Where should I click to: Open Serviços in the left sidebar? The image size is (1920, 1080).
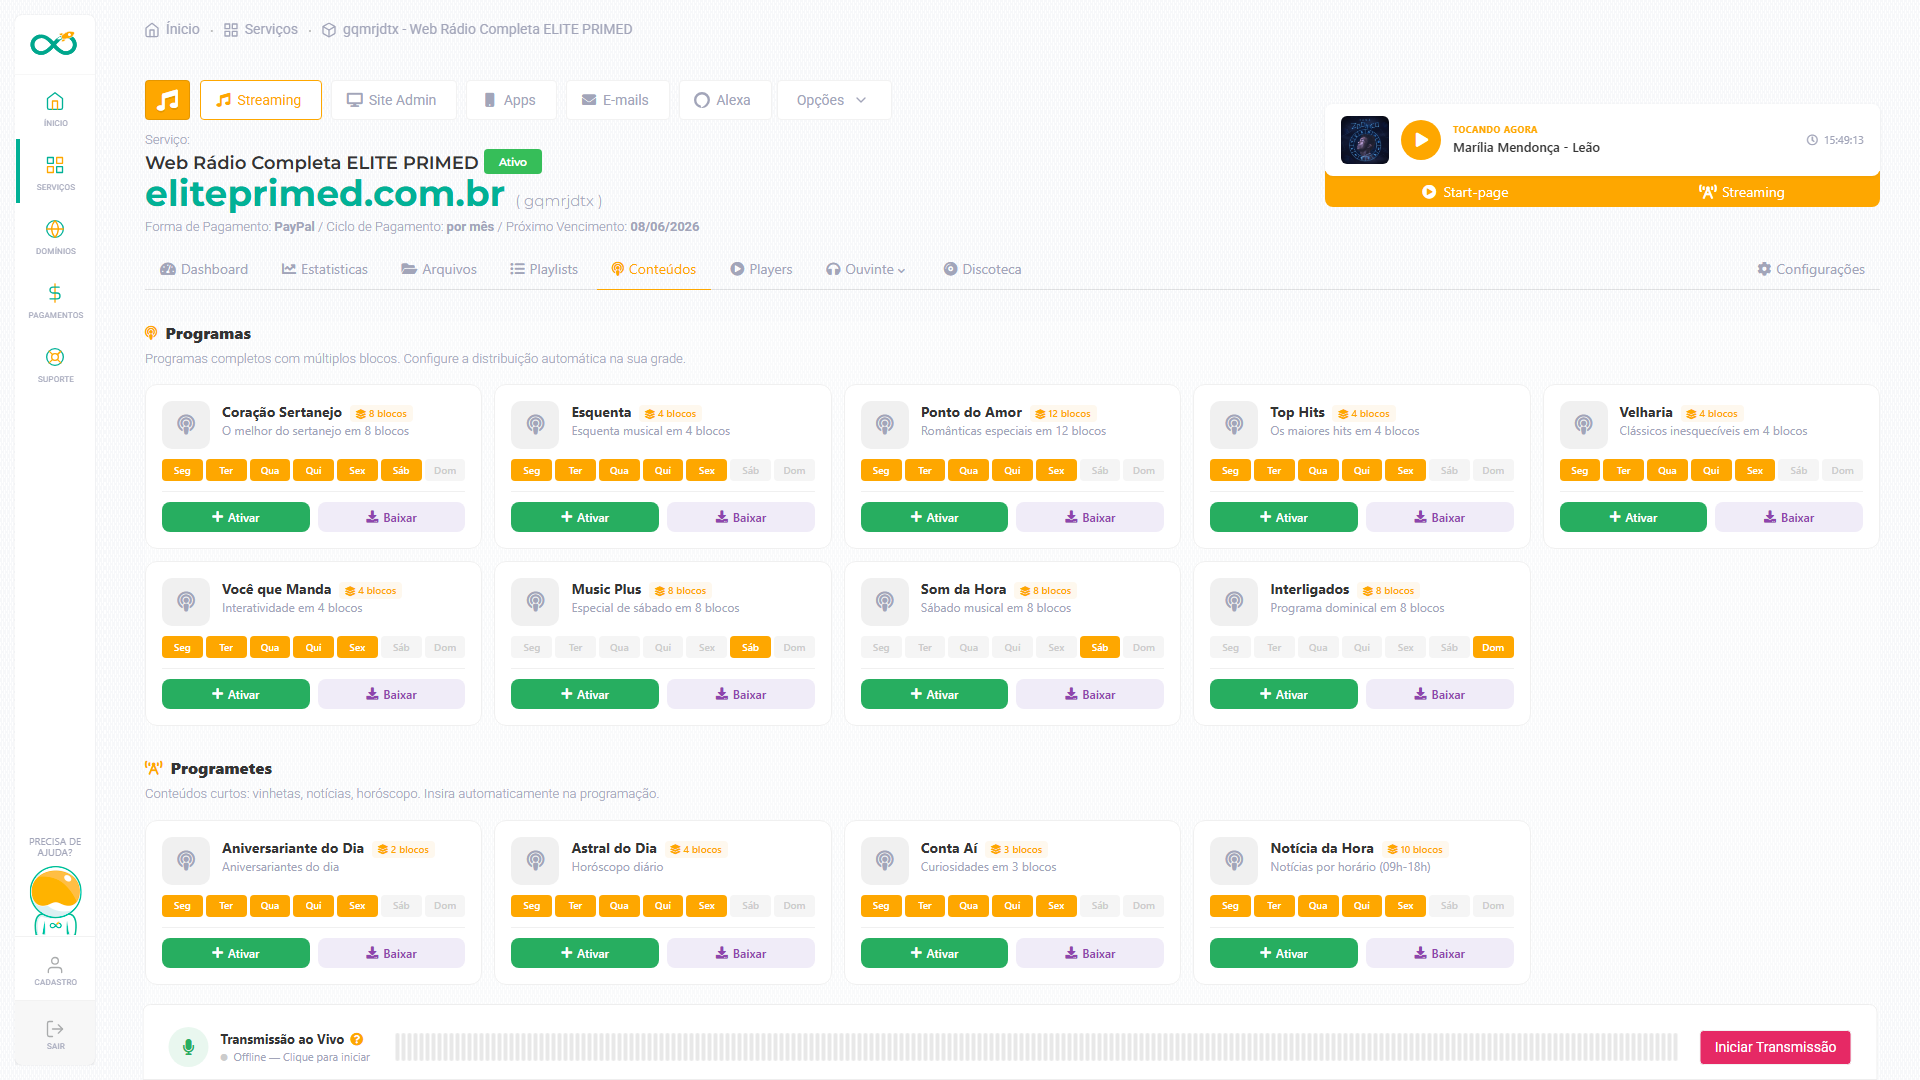pyautogui.click(x=55, y=172)
